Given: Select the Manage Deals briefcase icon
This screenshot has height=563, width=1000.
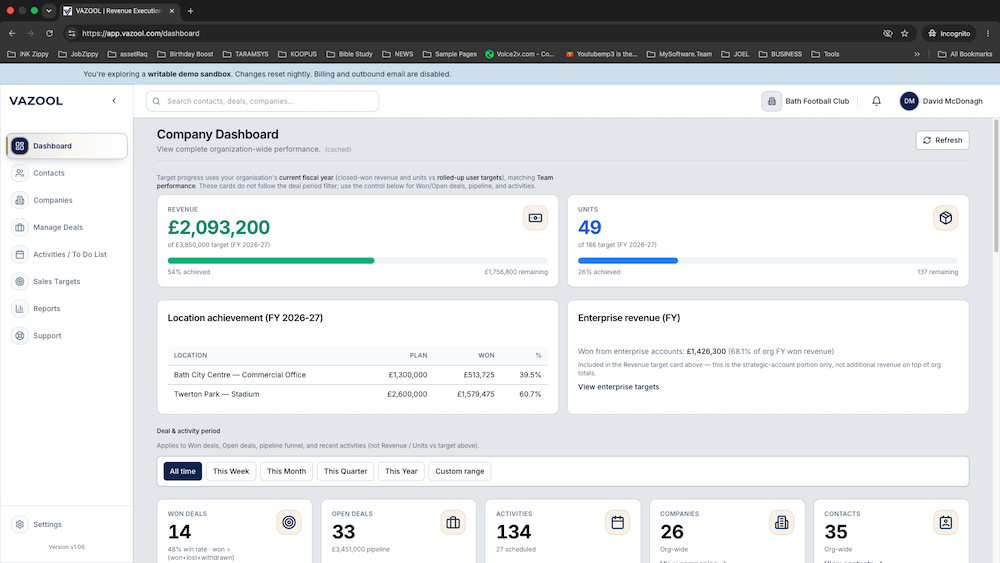Looking at the screenshot, I should [x=20, y=227].
